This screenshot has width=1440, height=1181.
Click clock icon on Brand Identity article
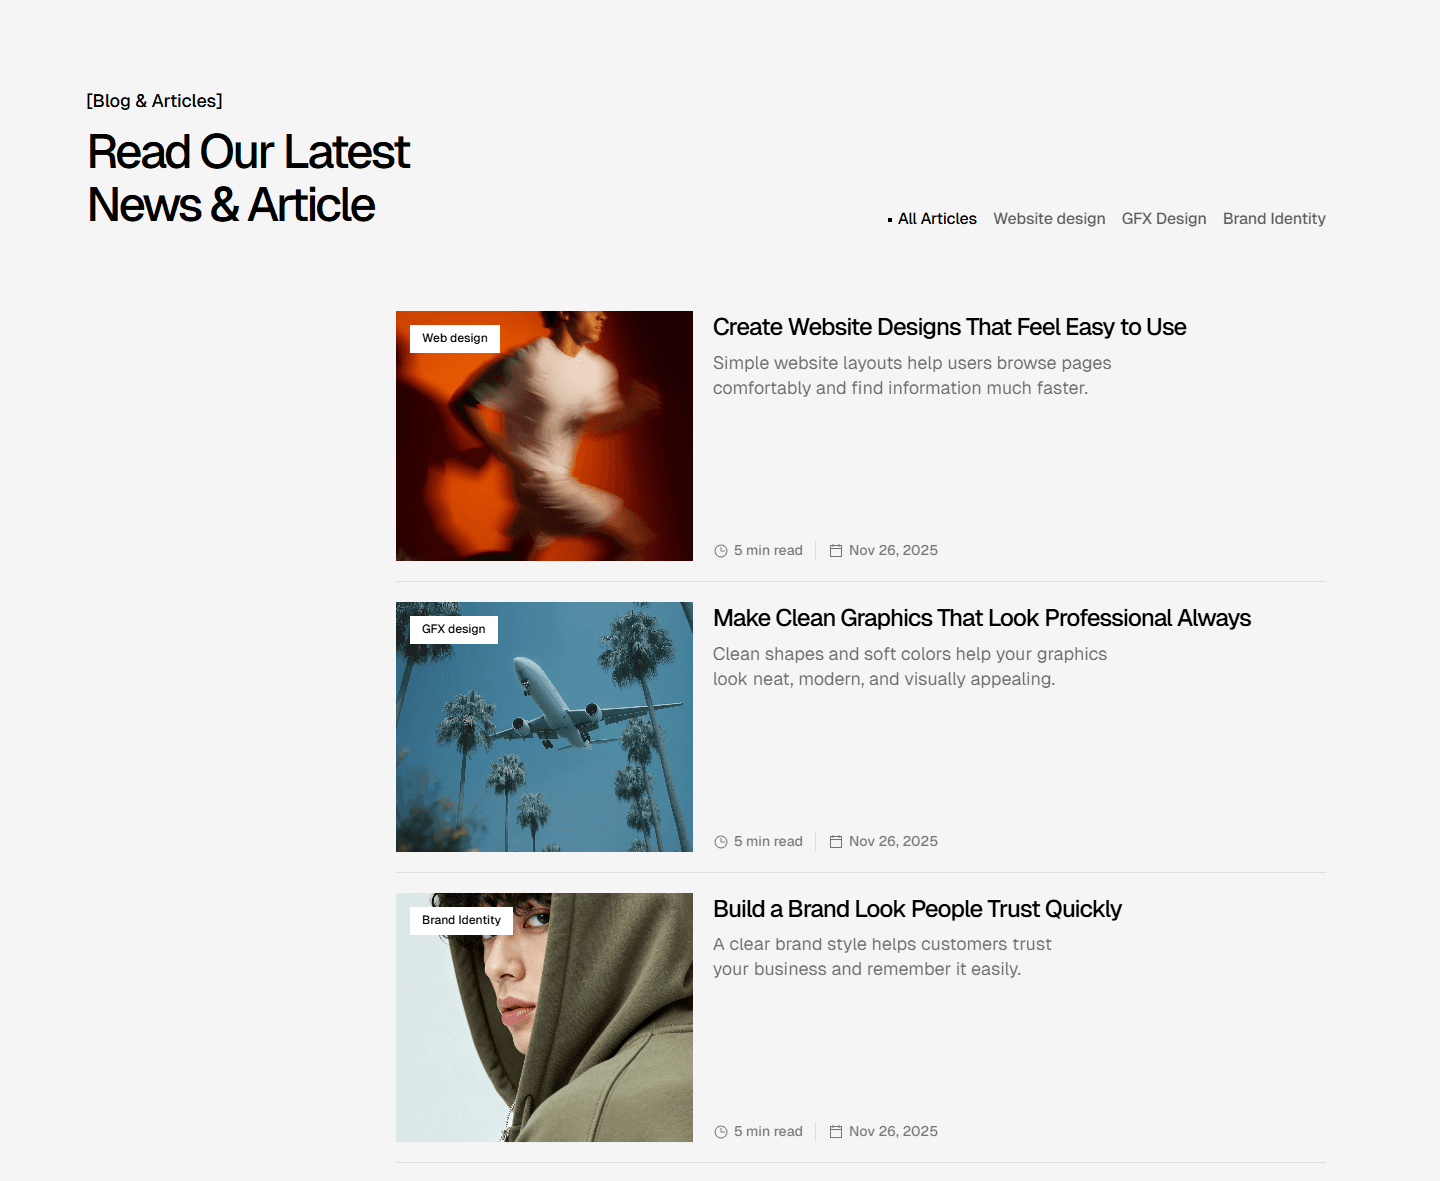720,1132
